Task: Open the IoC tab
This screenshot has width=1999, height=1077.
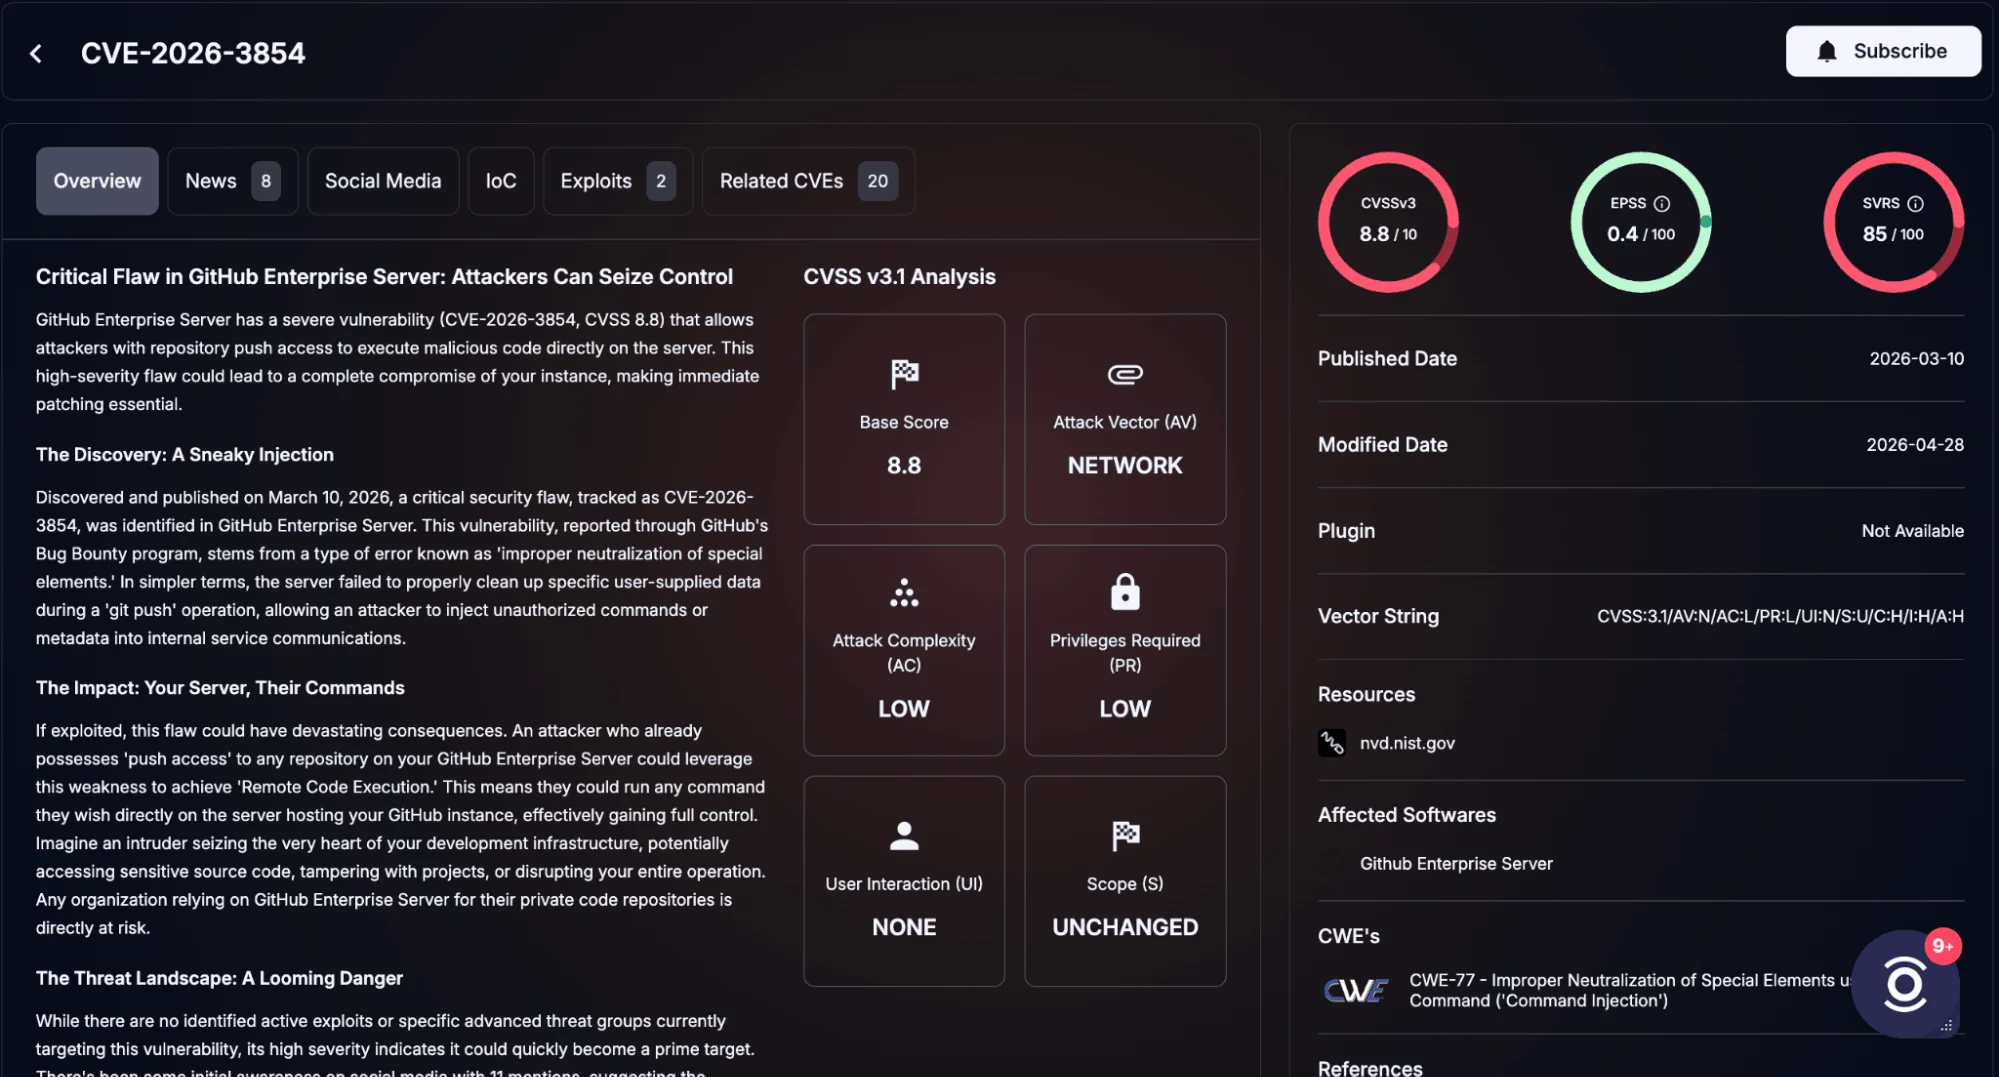Action: 501,181
